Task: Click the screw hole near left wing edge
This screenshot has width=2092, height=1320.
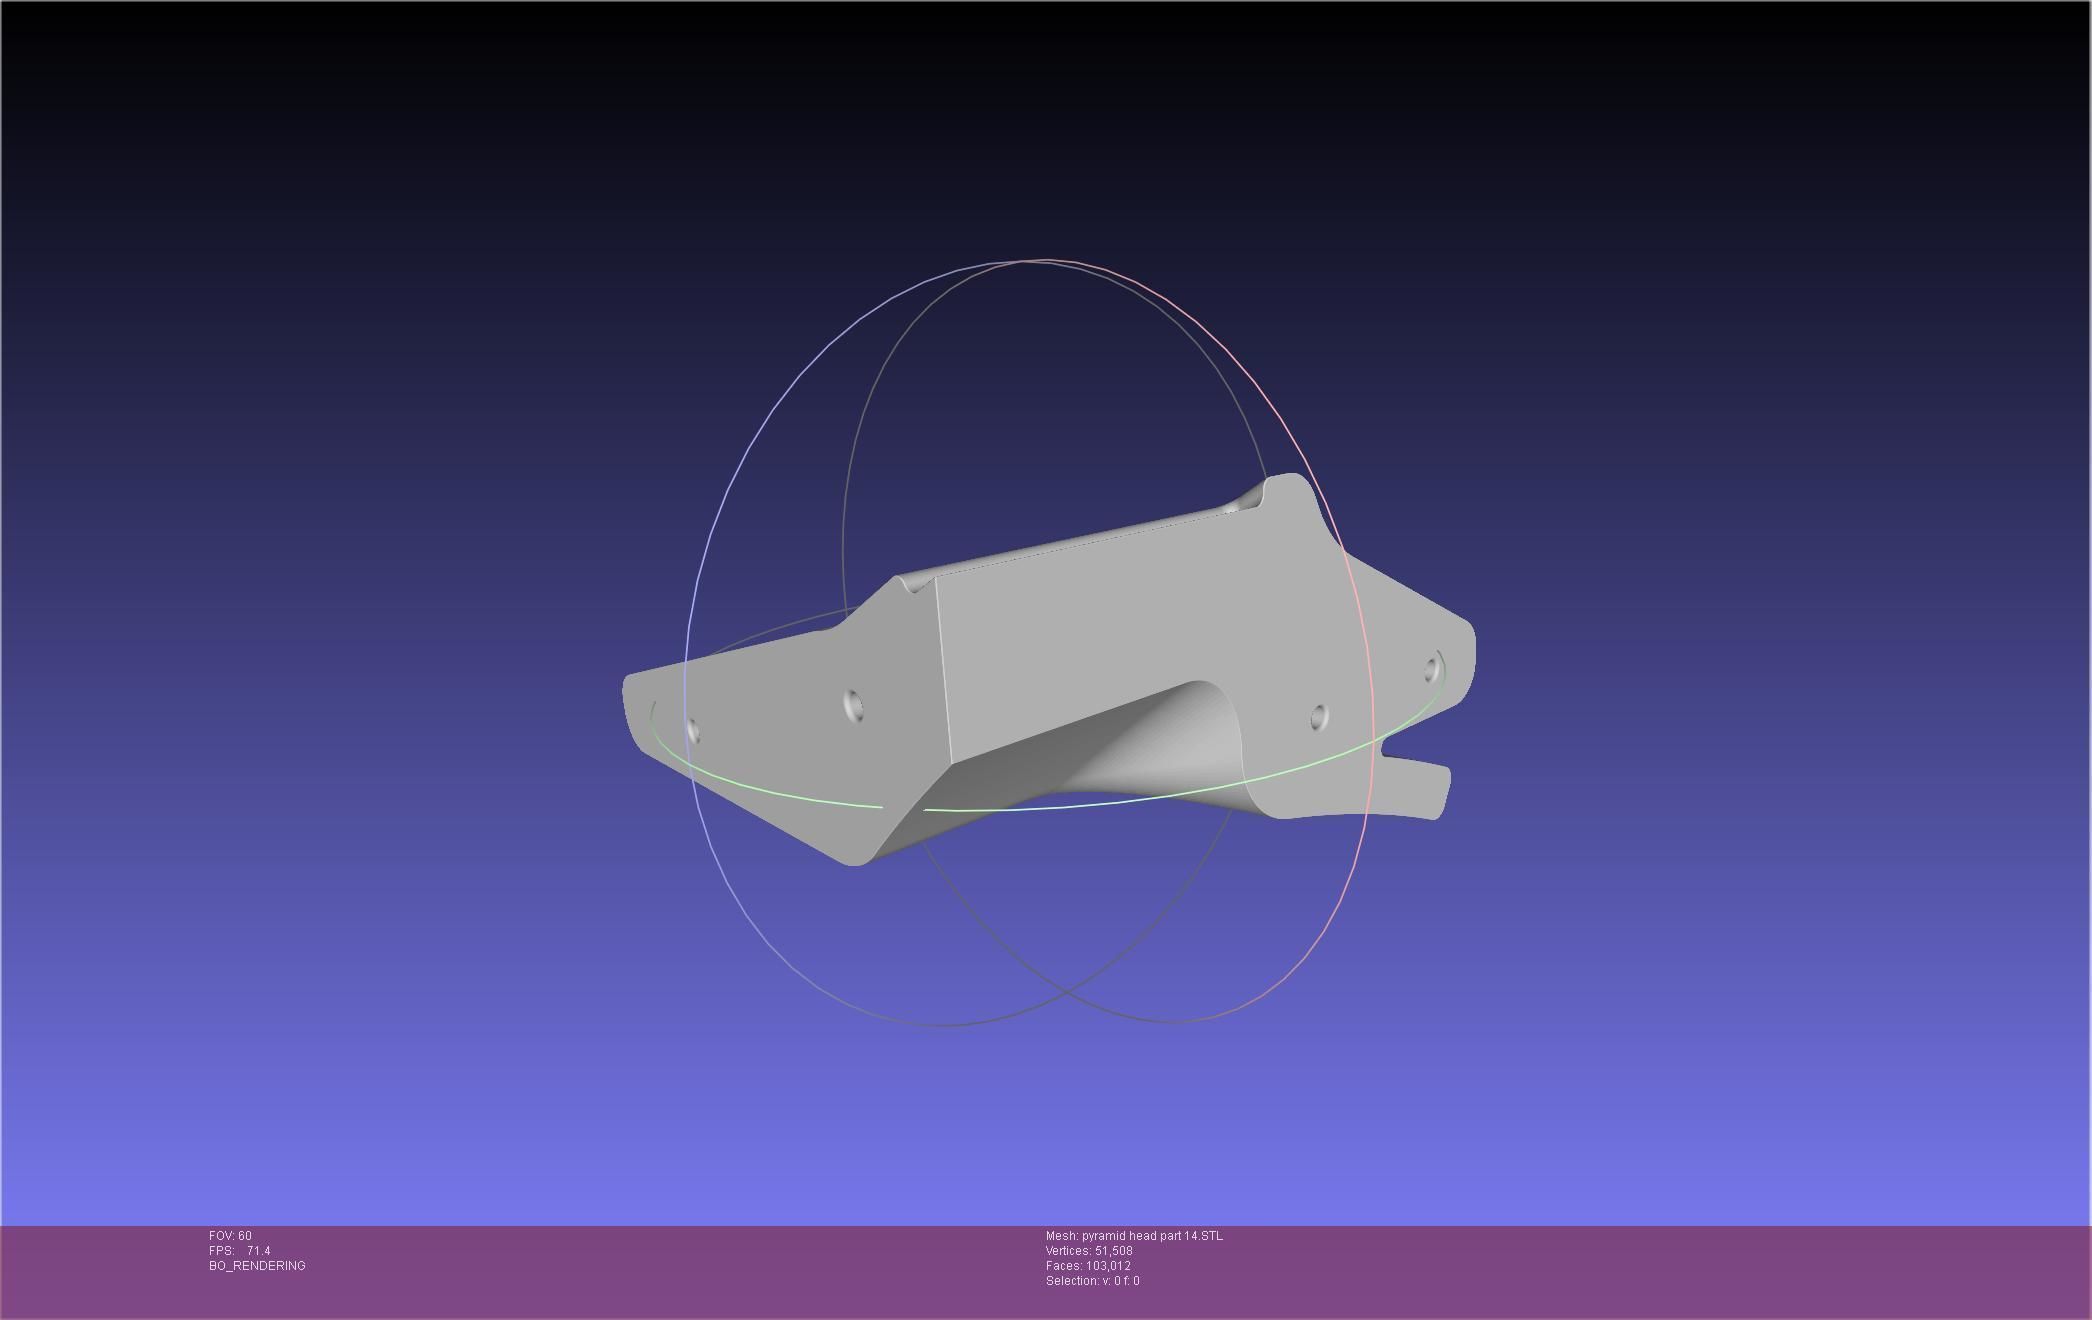Action: click(x=694, y=732)
